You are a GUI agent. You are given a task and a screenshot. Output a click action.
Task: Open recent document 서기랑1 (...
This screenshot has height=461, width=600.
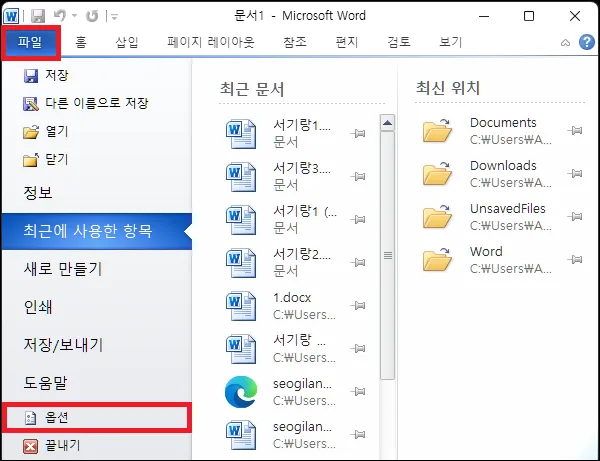click(x=296, y=220)
